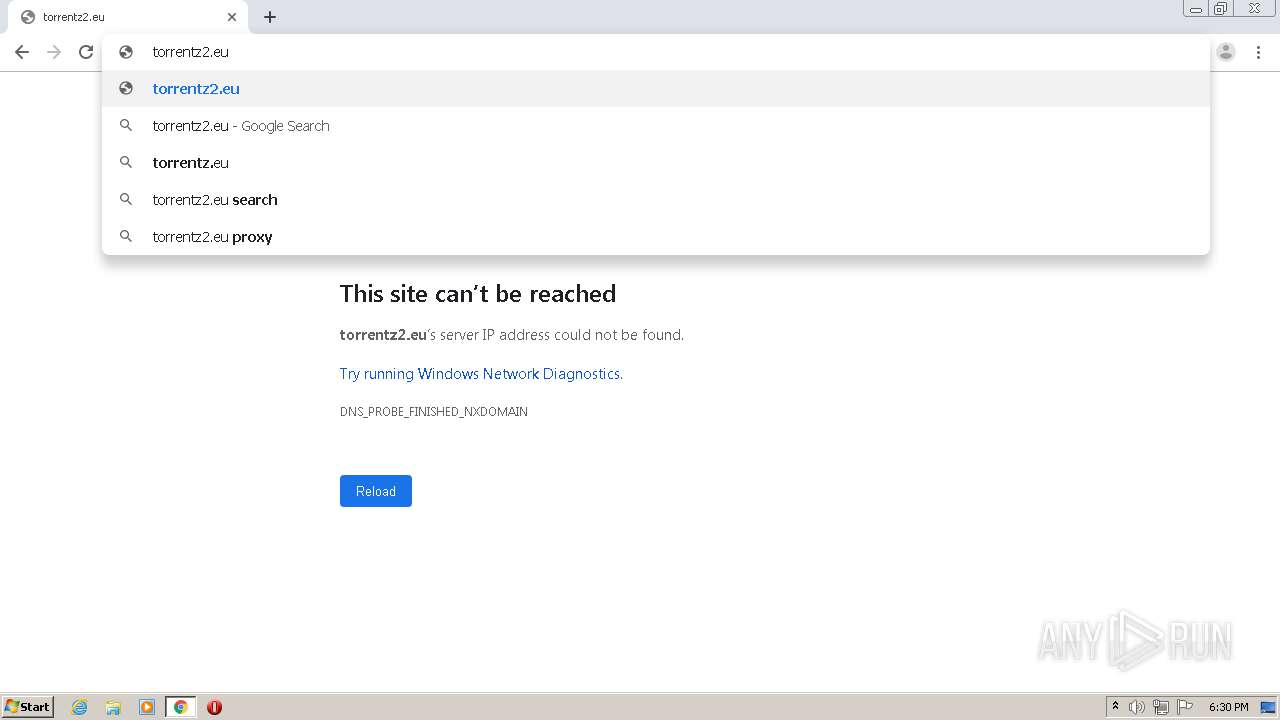Go back to the previous page
1280x720 pixels.
[22, 52]
